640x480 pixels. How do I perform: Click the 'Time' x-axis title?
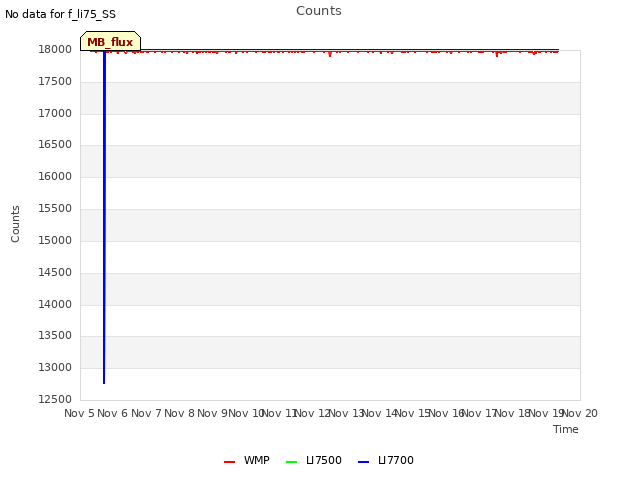[x=566, y=429]
